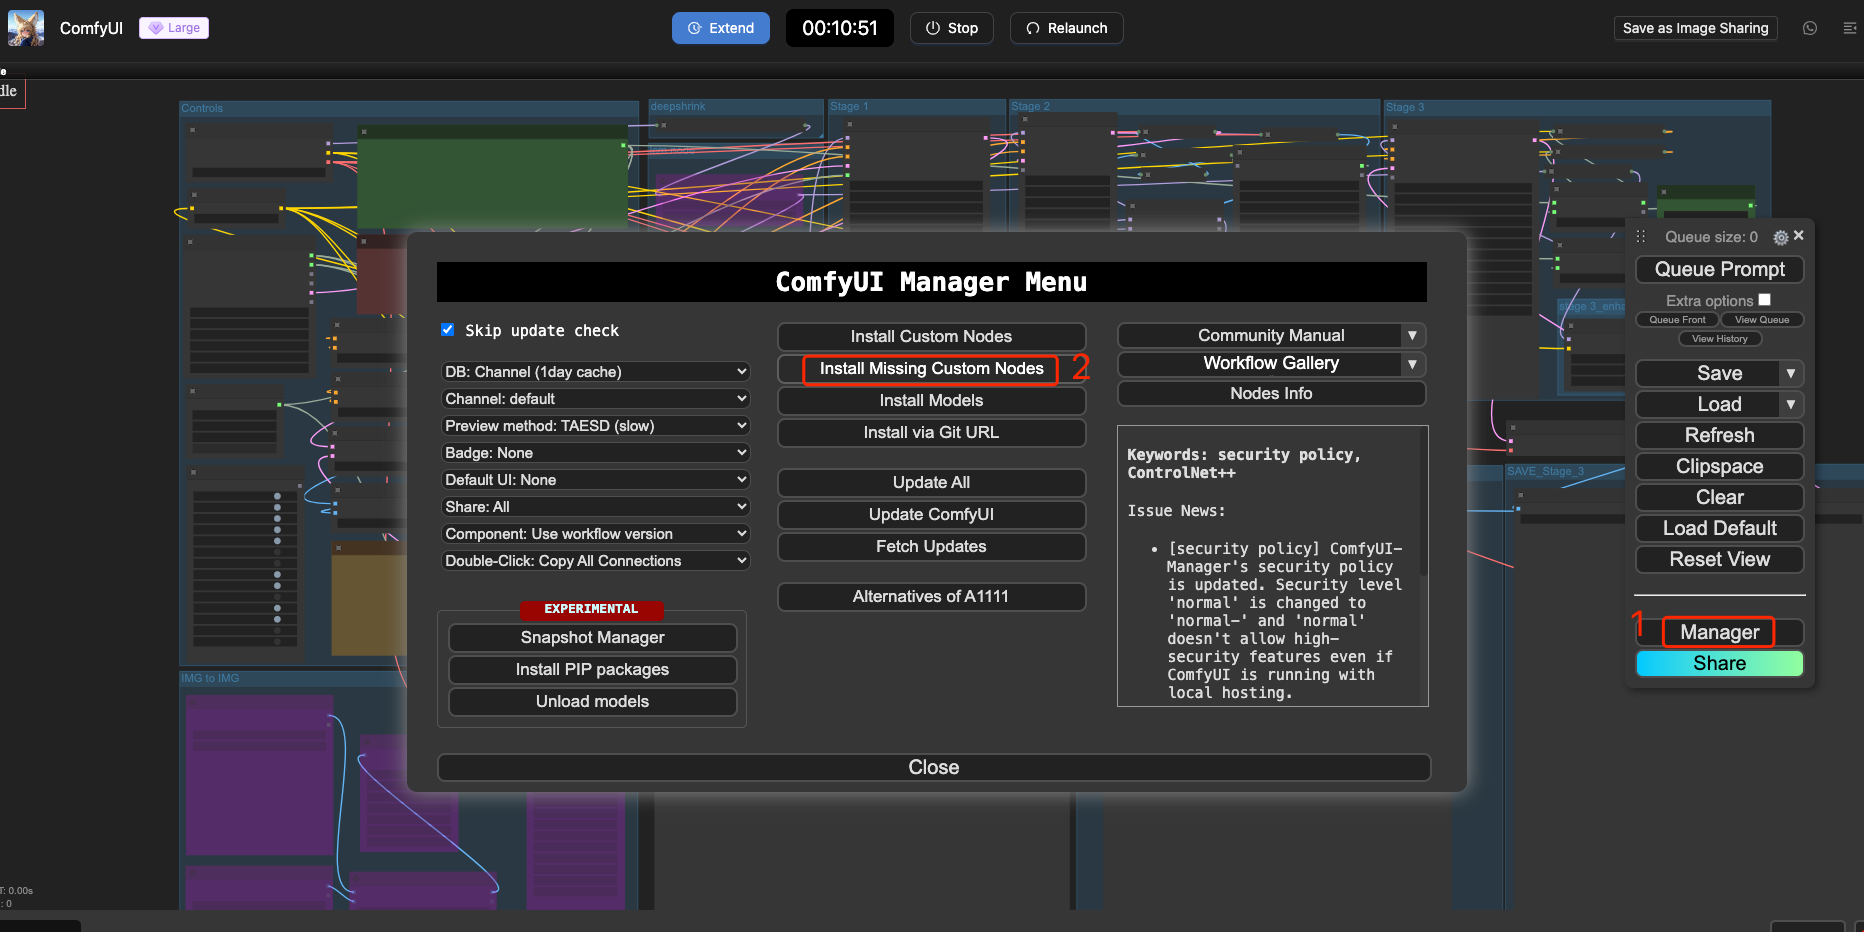Expand the DB Channel cache dropdown
This screenshot has width=1864, height=932.
click(x=596, y=372)
